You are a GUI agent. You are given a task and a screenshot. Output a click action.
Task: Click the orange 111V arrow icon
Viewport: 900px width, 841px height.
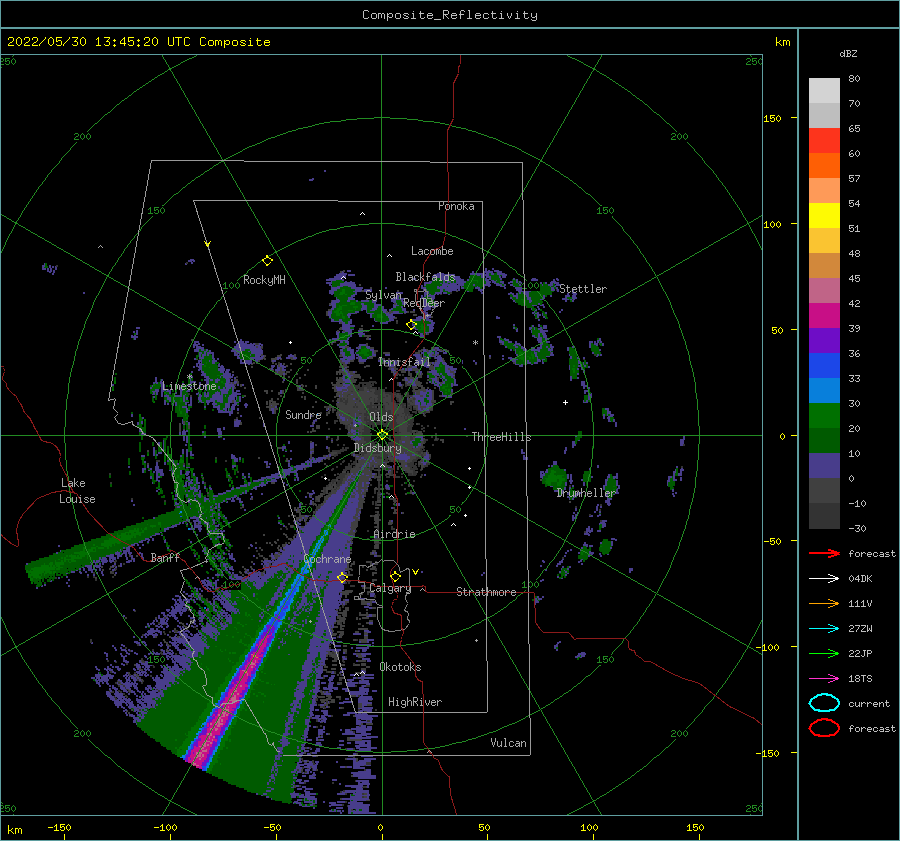pyautogui.click(x=824, y=603)
